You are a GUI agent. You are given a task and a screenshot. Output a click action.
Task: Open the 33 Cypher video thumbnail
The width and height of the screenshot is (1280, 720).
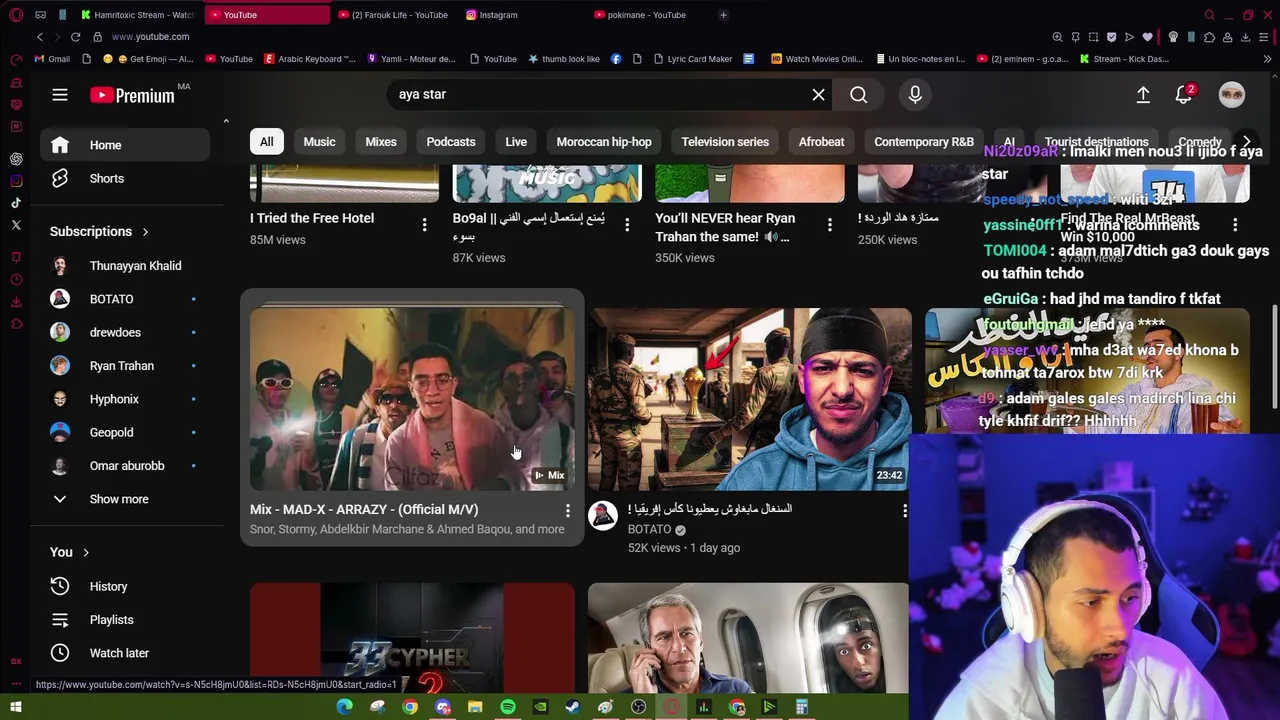(412, 638)
